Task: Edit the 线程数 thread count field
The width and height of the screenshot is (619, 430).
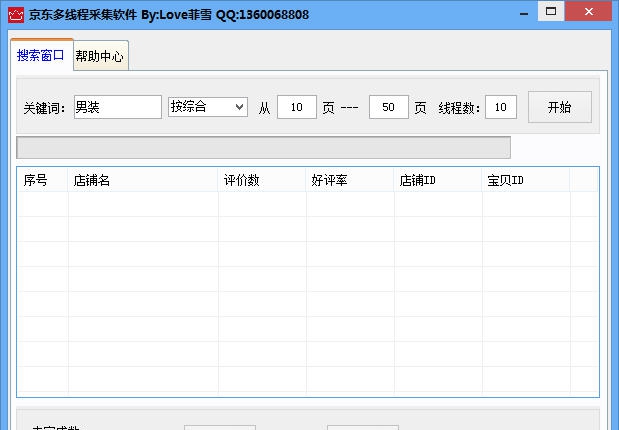Action: click(501, 107)
